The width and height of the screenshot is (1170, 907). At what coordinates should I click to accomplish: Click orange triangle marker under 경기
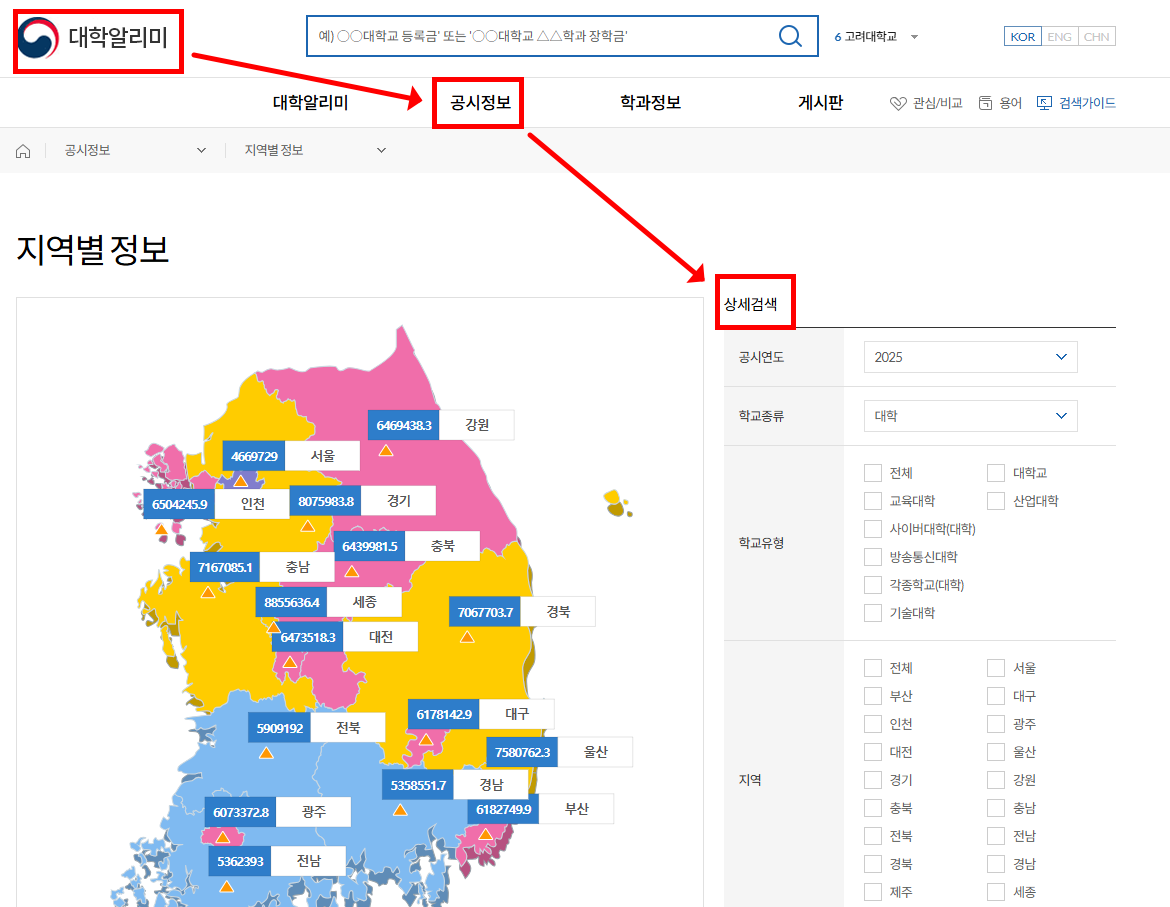307,527
